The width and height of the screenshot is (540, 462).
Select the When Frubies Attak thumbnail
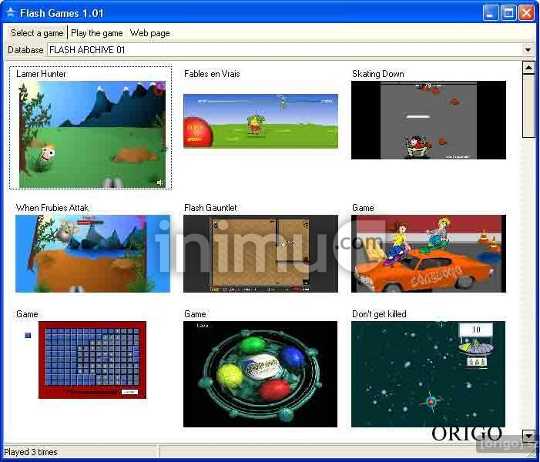point(93,254)
